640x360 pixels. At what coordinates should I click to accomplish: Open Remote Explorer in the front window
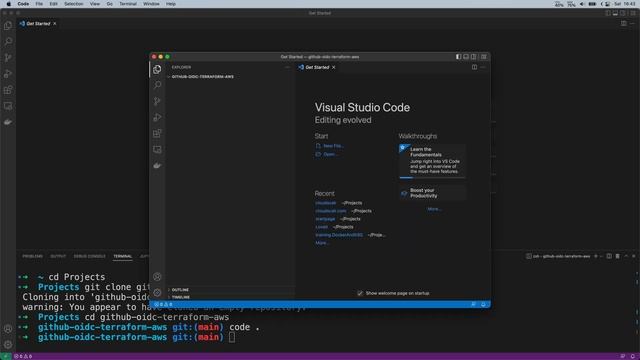point(157,149)
